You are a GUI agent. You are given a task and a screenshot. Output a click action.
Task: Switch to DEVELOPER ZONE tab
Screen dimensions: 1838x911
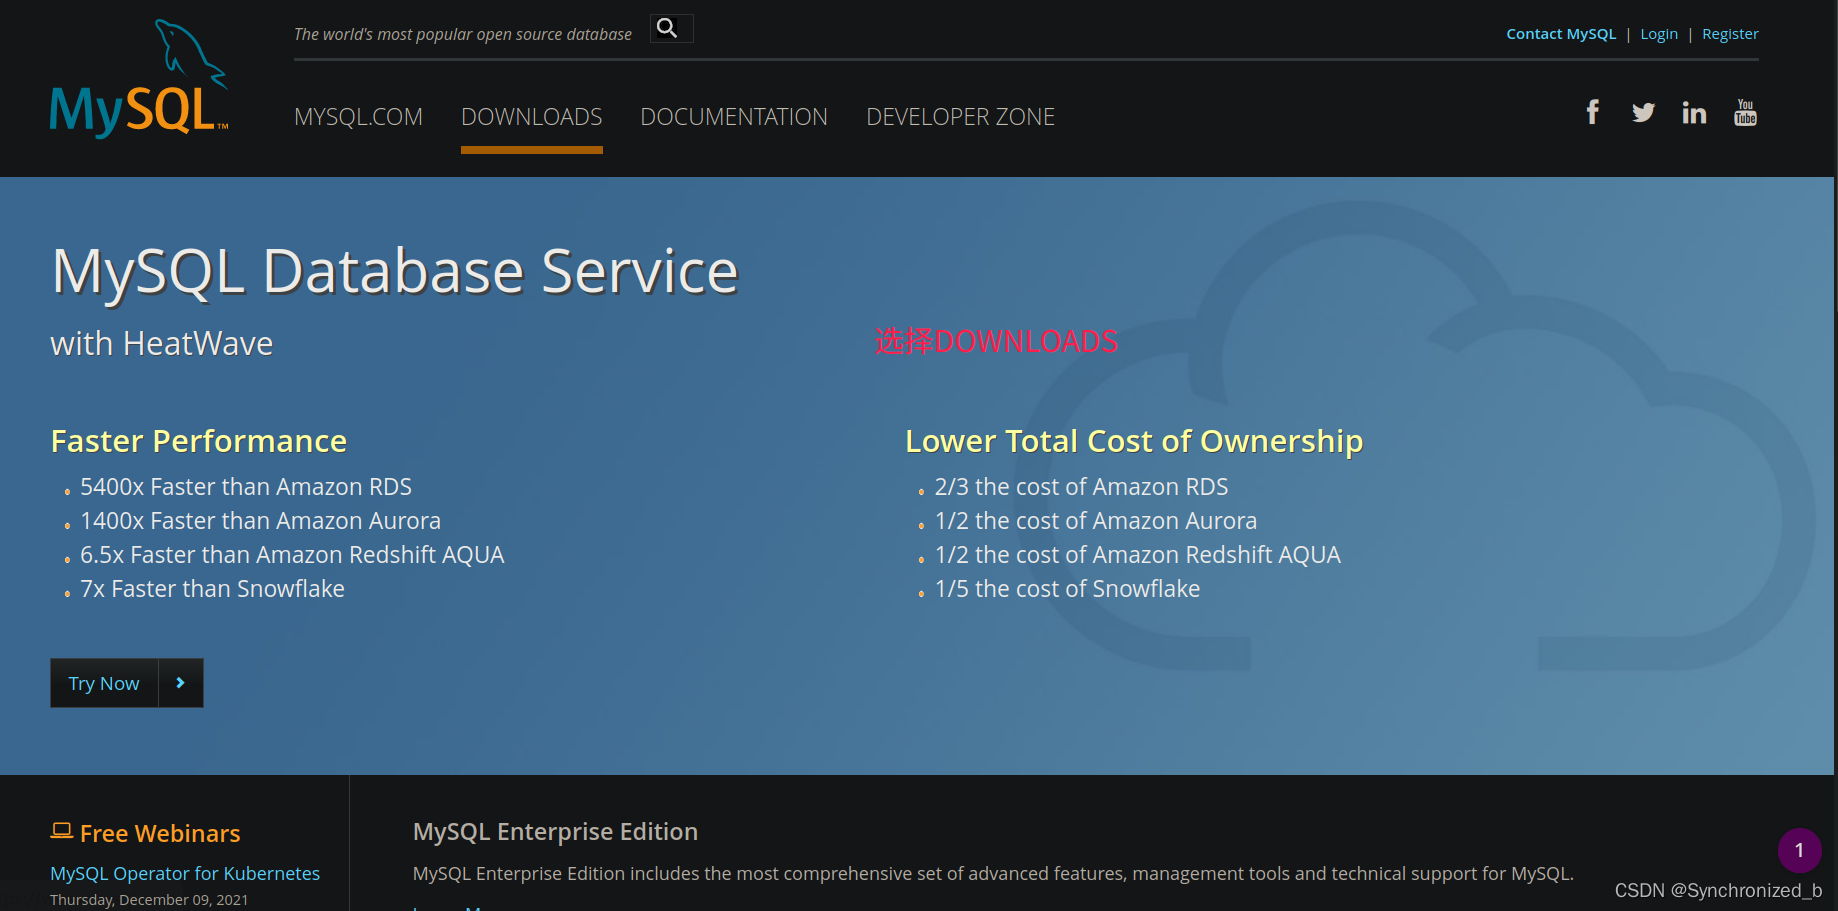(960, 117)
